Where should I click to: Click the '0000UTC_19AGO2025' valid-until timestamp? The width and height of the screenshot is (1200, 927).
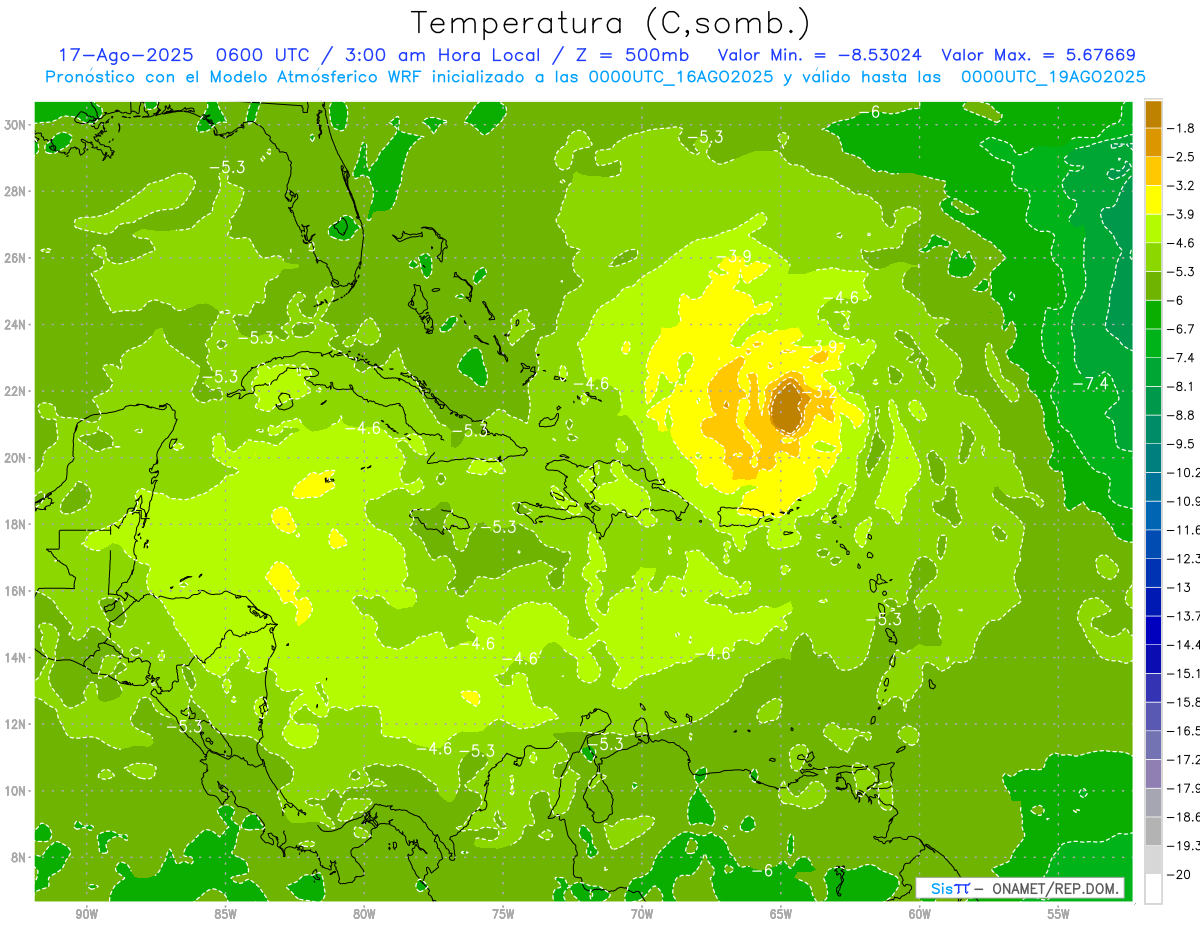(x=1053, y=77)
